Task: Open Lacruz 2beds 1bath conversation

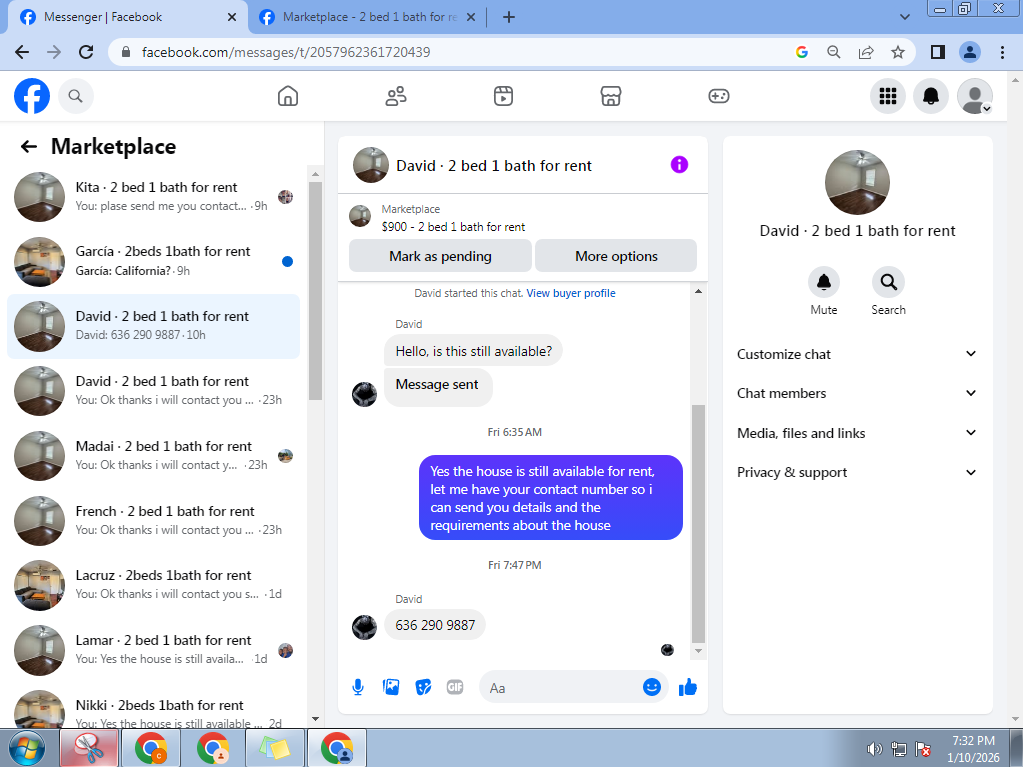Action: [153, 585]
